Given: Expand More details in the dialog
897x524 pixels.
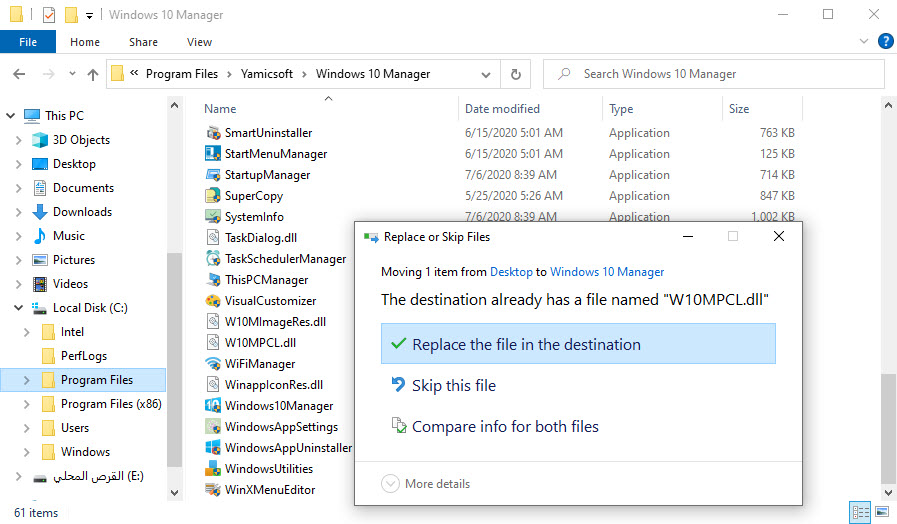Looking at the screenshot, I should tap(426, 484).
